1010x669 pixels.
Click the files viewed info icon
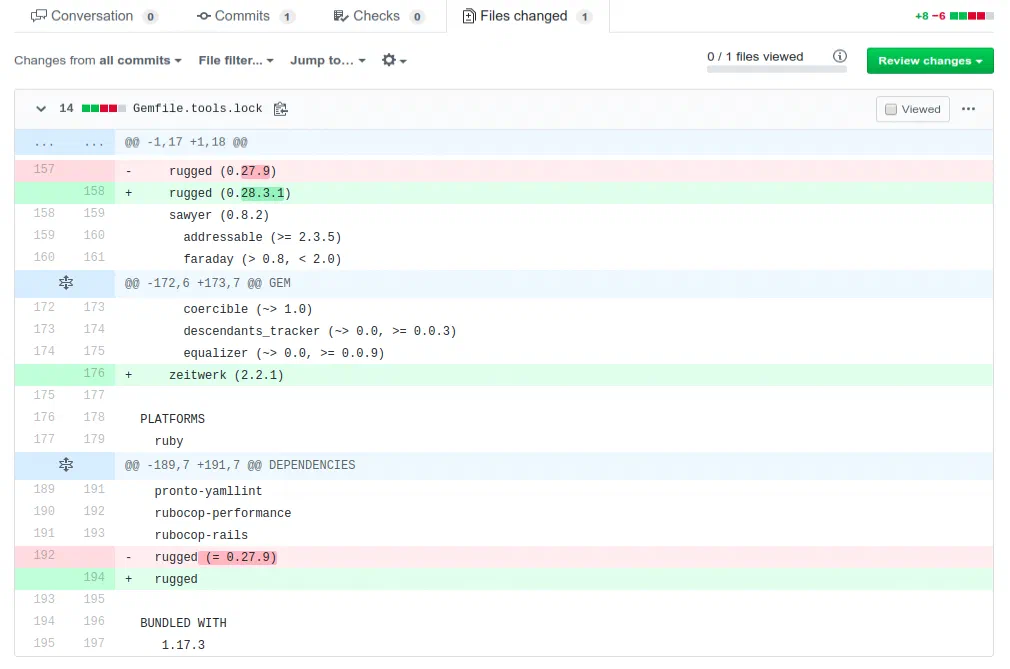coord(840,56)
